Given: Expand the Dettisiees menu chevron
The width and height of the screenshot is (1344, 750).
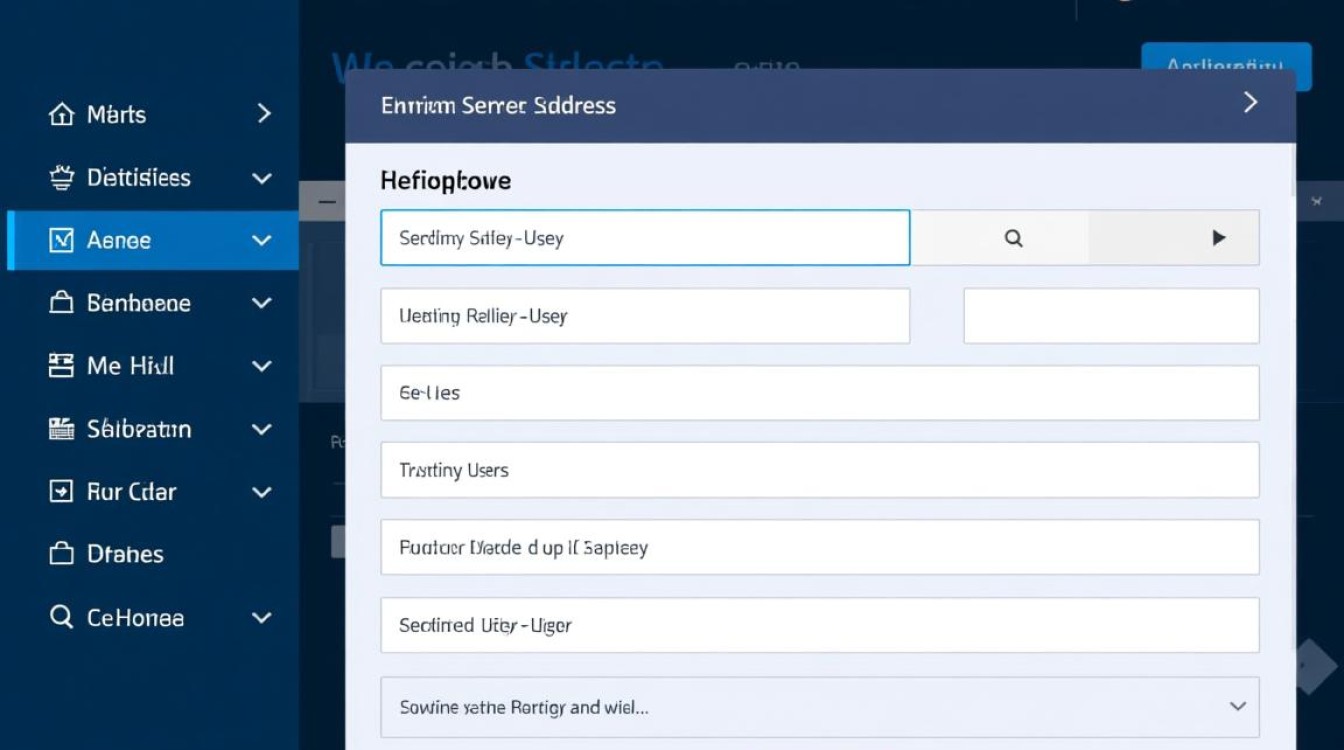Looking at the screenshot, I should (x=262, y=178).
